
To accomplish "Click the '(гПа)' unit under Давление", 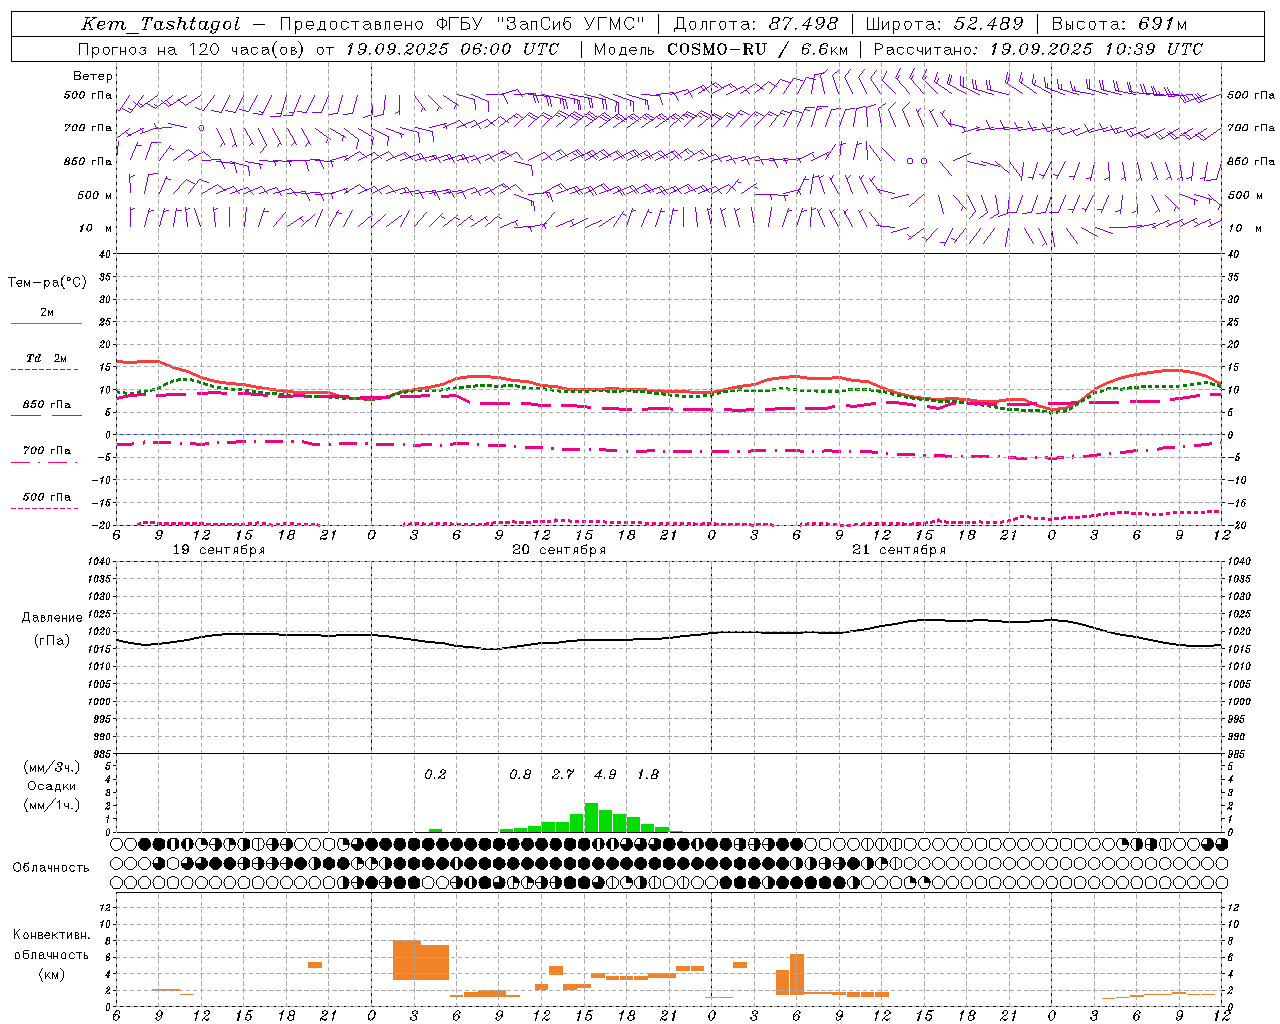I will click(x=52, y=641).
